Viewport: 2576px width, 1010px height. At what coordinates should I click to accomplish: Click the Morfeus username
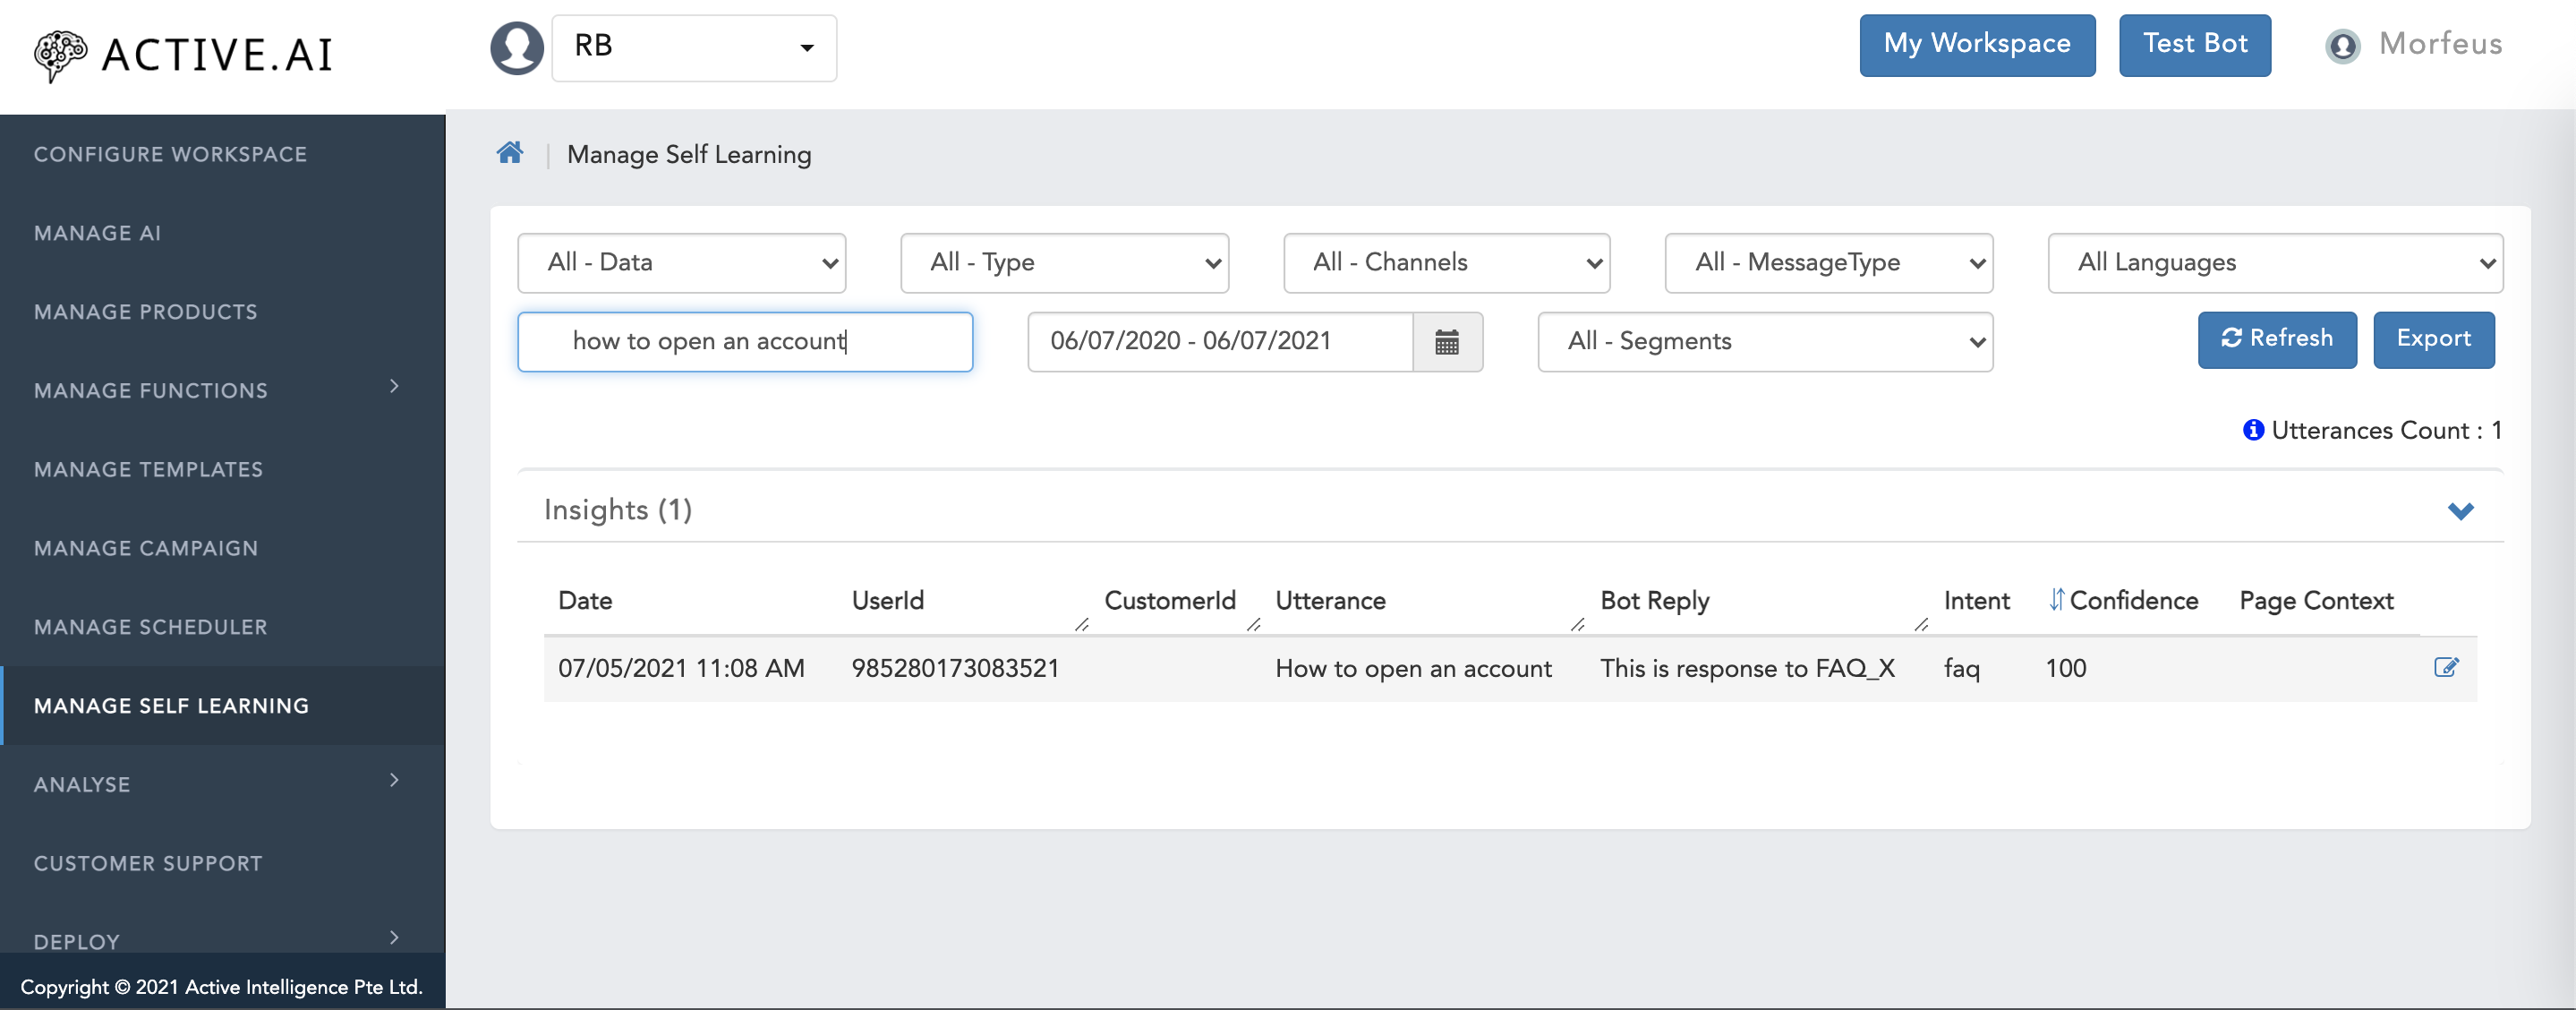tap(2440, 45)
